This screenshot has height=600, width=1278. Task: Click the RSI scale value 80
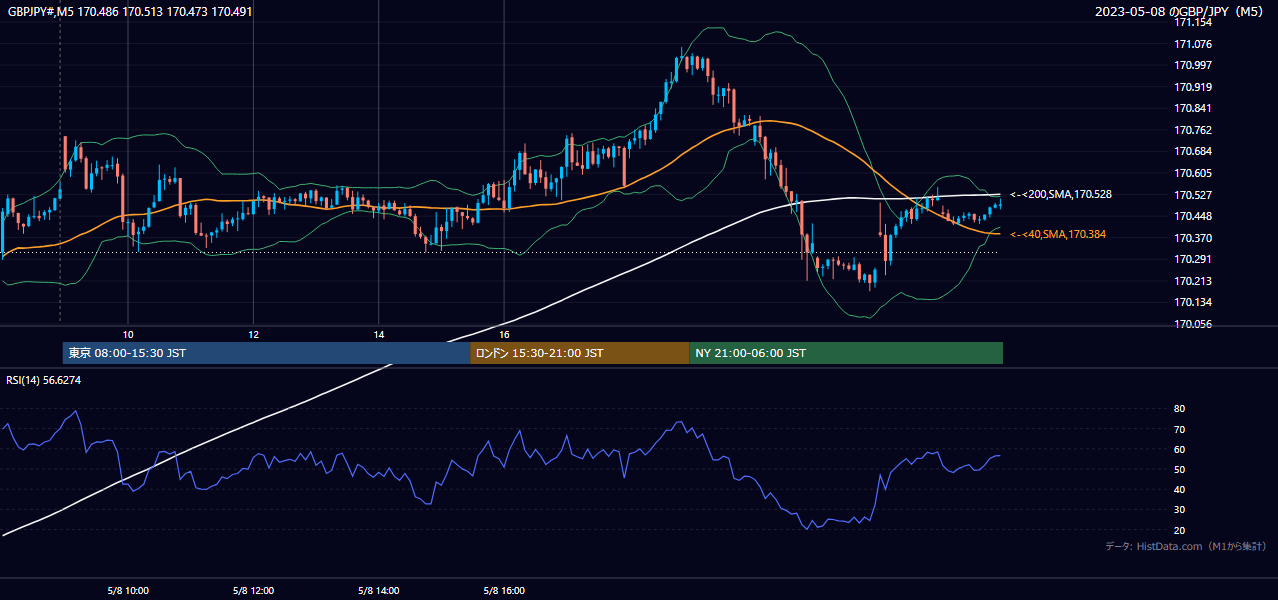tap(1179, 409)
